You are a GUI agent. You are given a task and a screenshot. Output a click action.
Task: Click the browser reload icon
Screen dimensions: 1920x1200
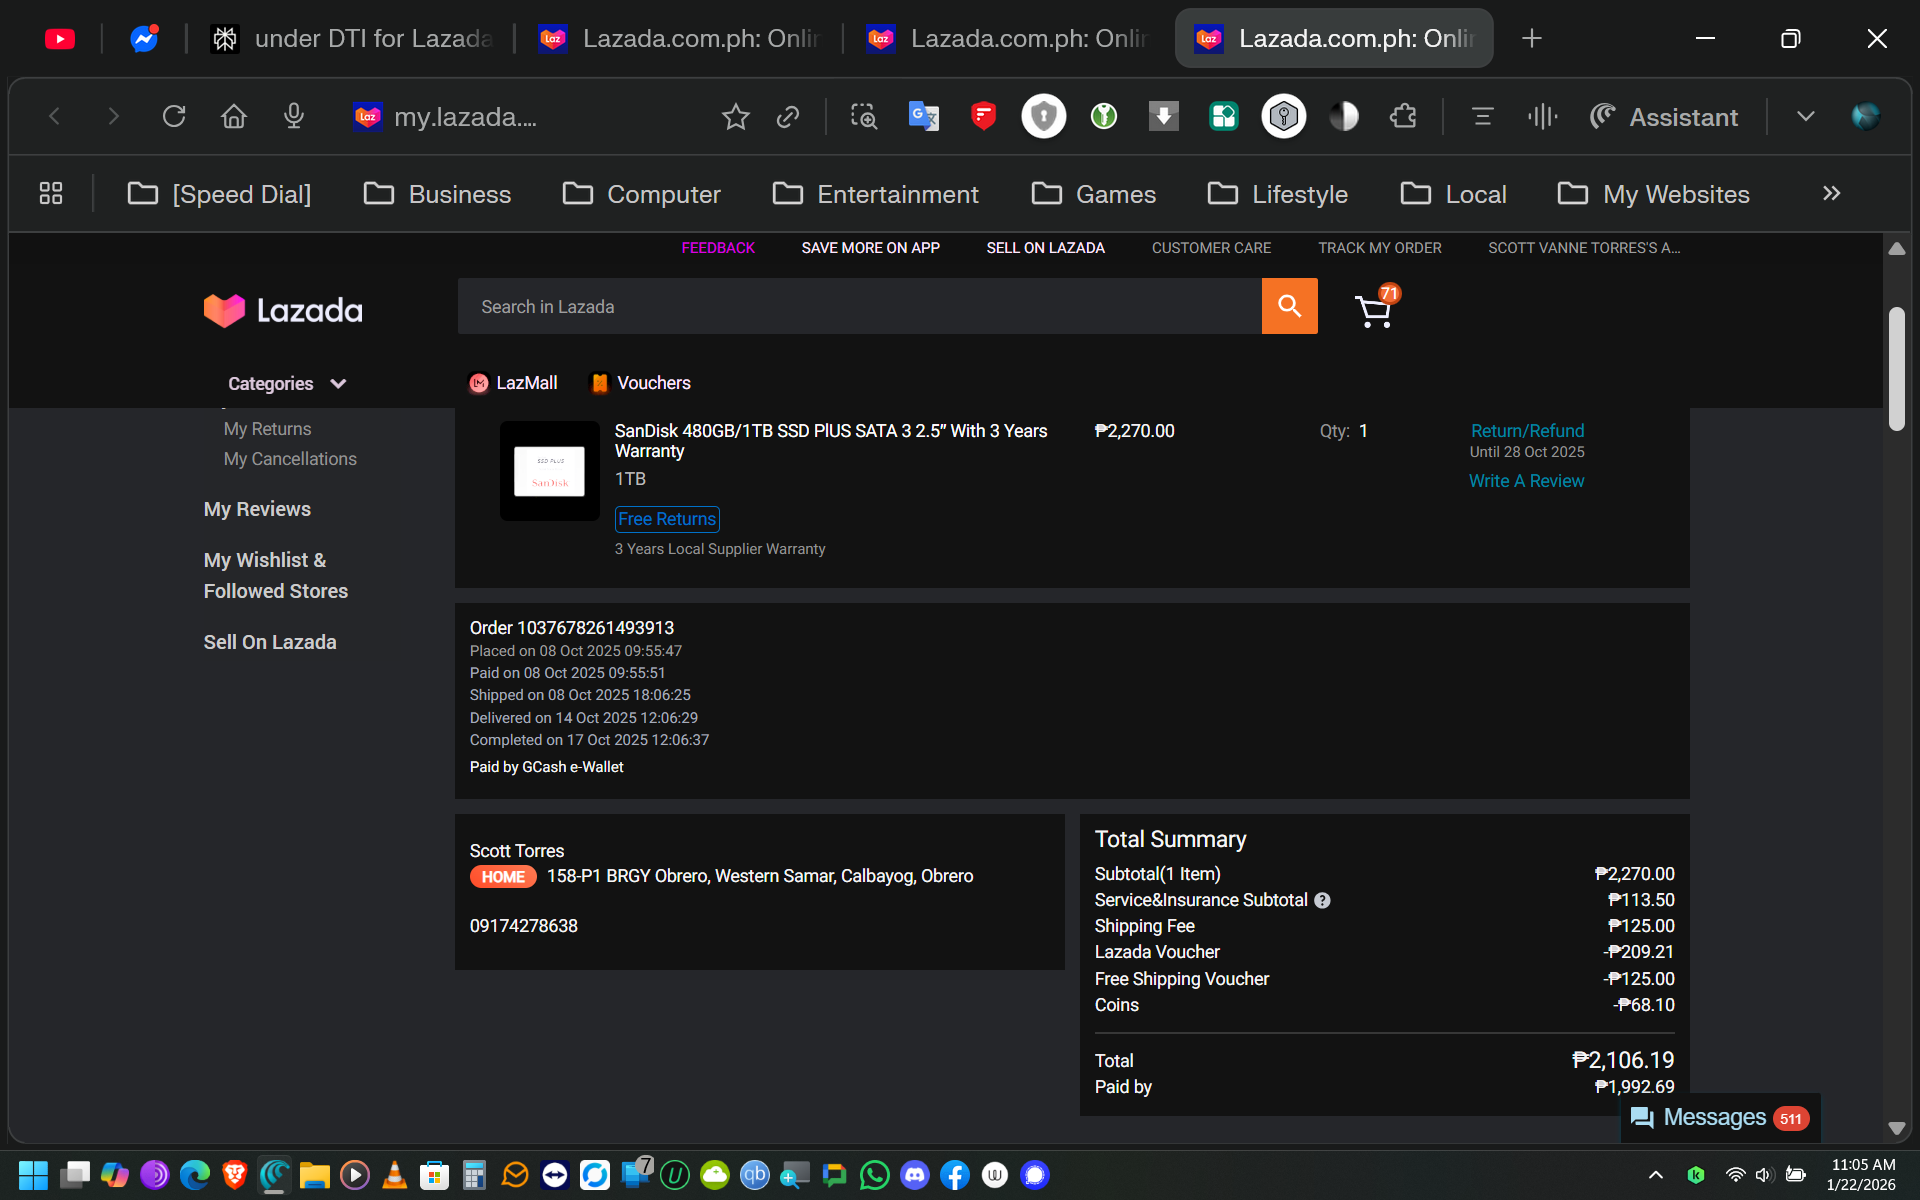[x=174, y=117]
